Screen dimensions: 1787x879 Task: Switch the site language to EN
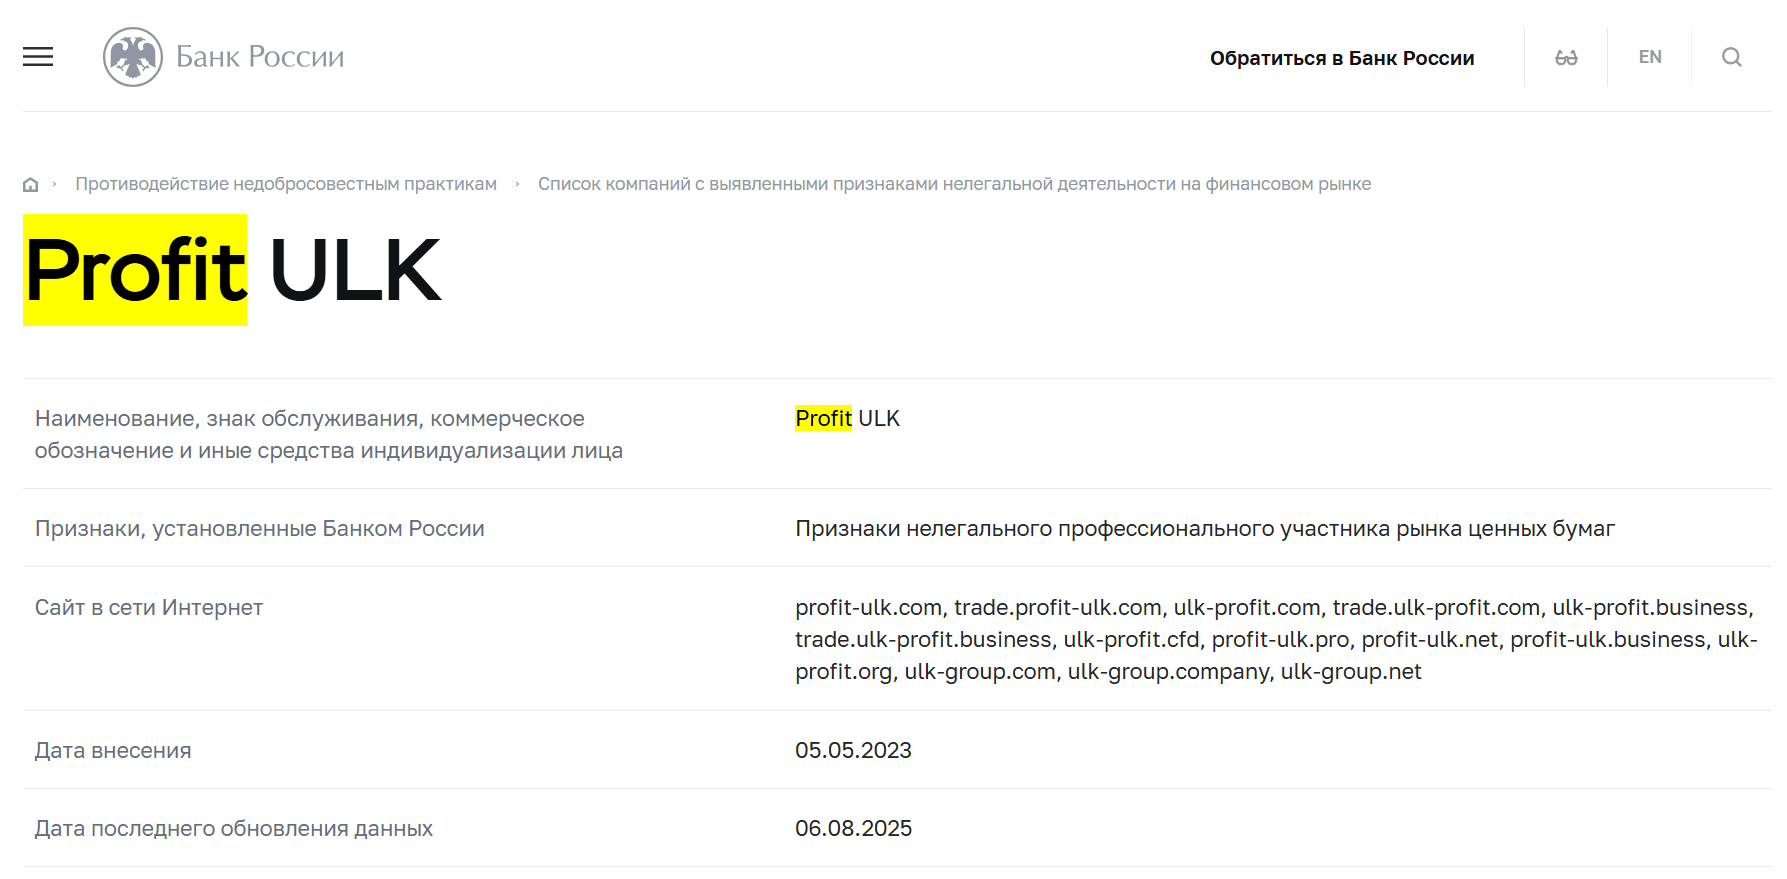click(x=1649, y=56)
